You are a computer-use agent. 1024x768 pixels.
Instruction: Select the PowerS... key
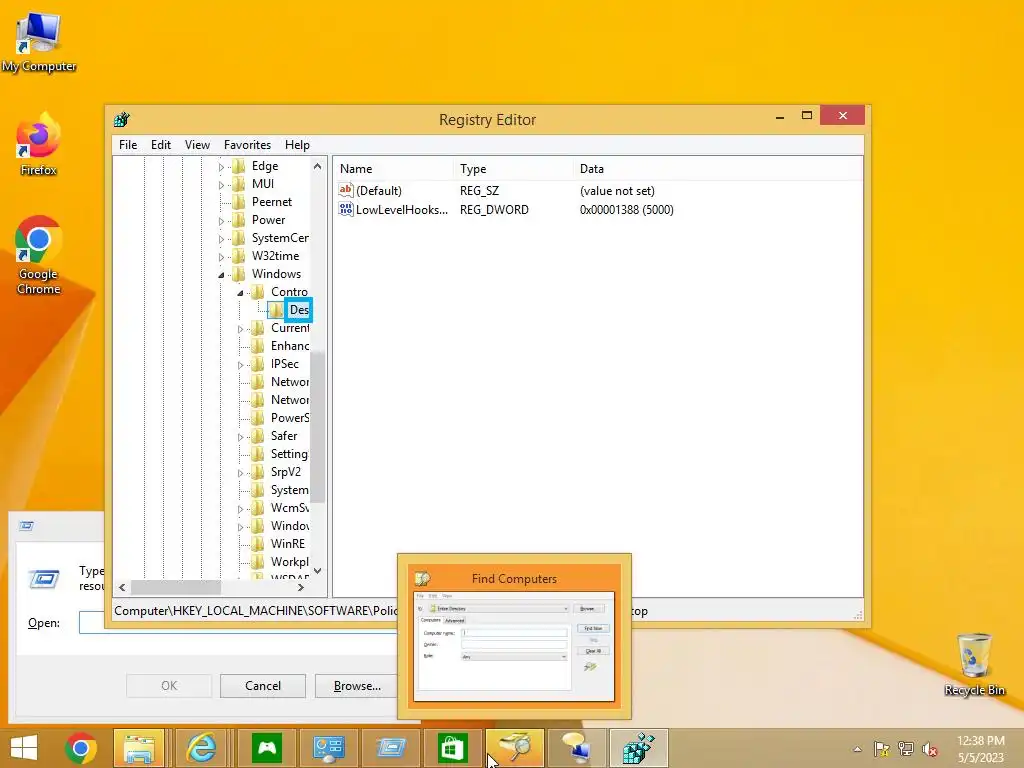(x=290, y=417)
